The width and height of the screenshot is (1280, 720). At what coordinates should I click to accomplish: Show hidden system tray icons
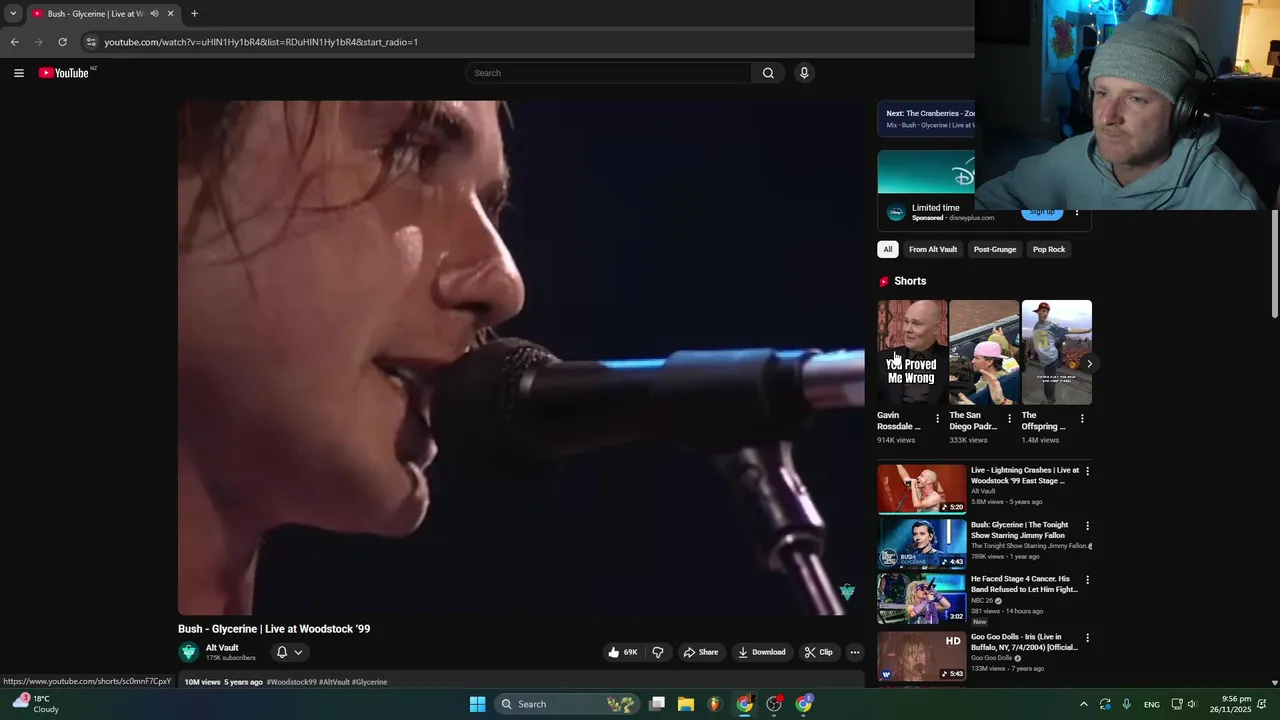pos(1083,704)
